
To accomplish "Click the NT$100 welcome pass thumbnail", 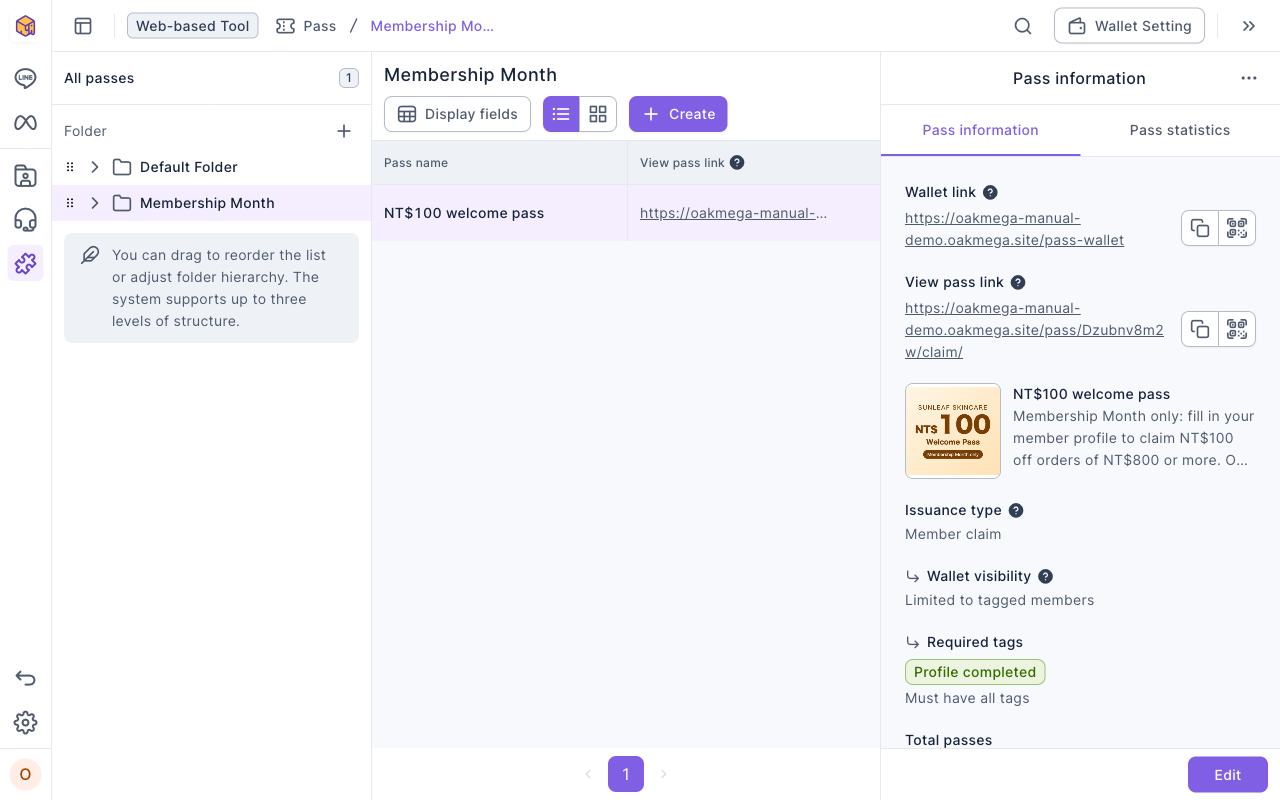I will coord(953,431).
